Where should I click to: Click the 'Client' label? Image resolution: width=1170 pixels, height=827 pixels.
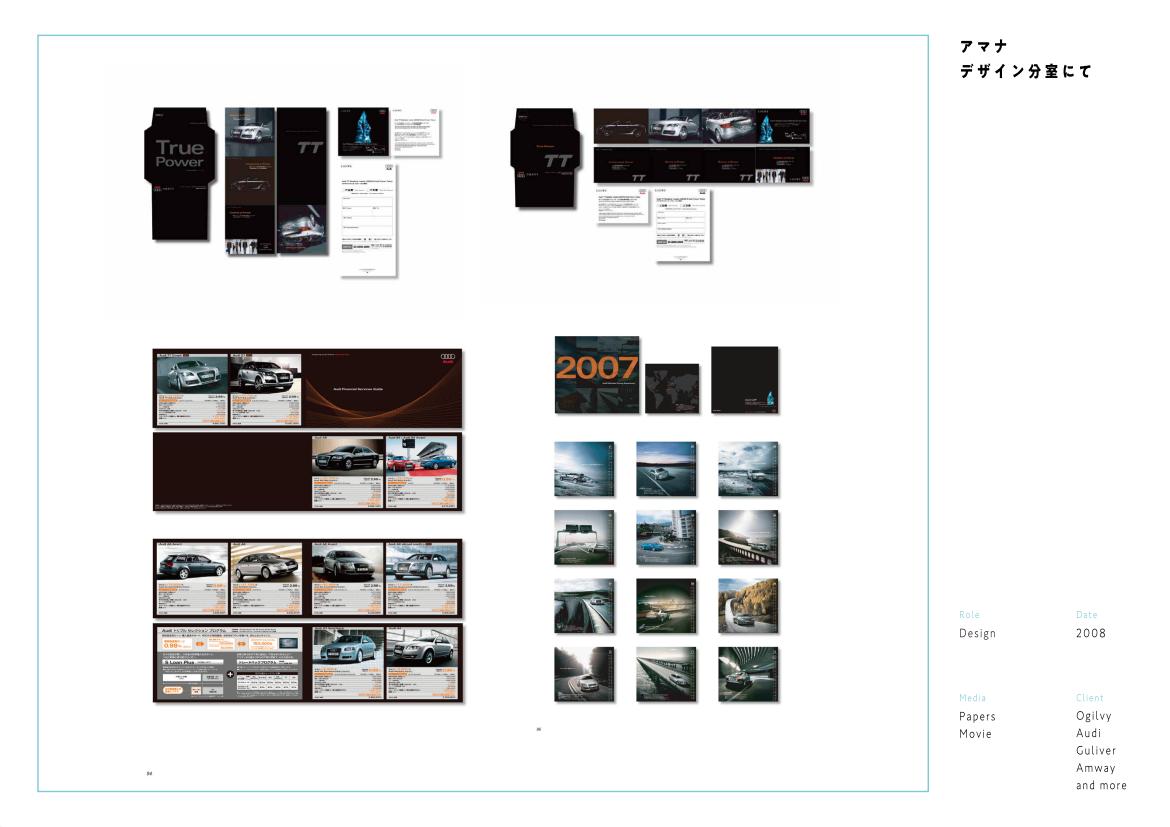pos(1089,698)
